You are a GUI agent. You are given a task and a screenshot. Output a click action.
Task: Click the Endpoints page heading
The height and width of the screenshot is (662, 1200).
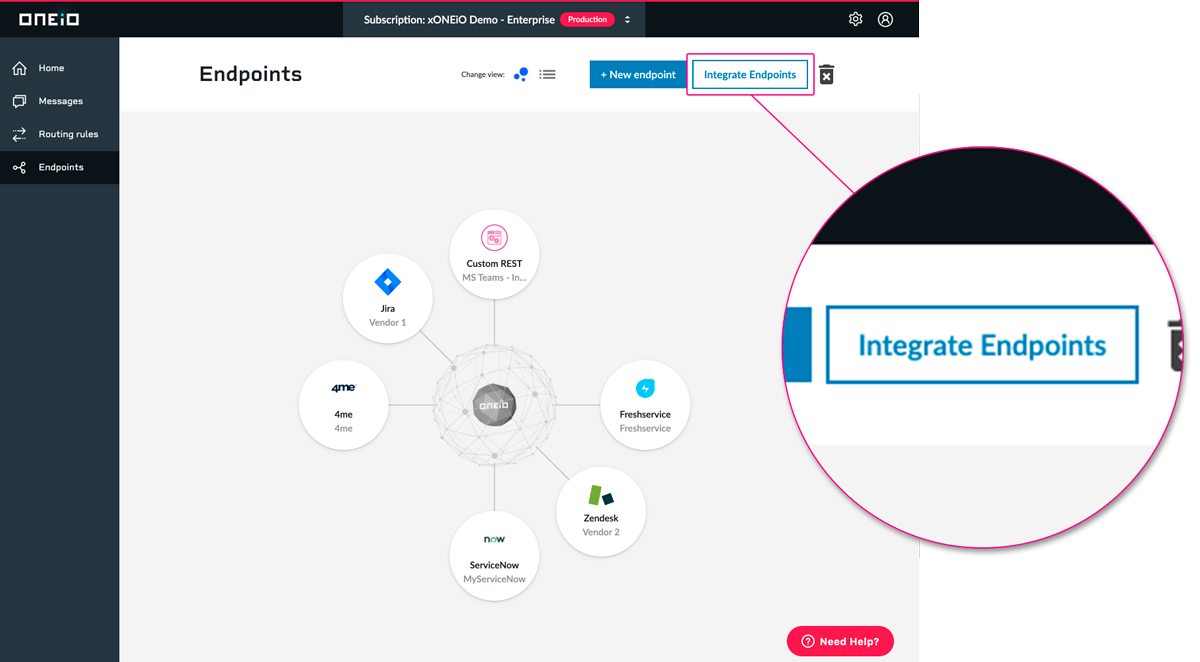(x=250, y=74)
